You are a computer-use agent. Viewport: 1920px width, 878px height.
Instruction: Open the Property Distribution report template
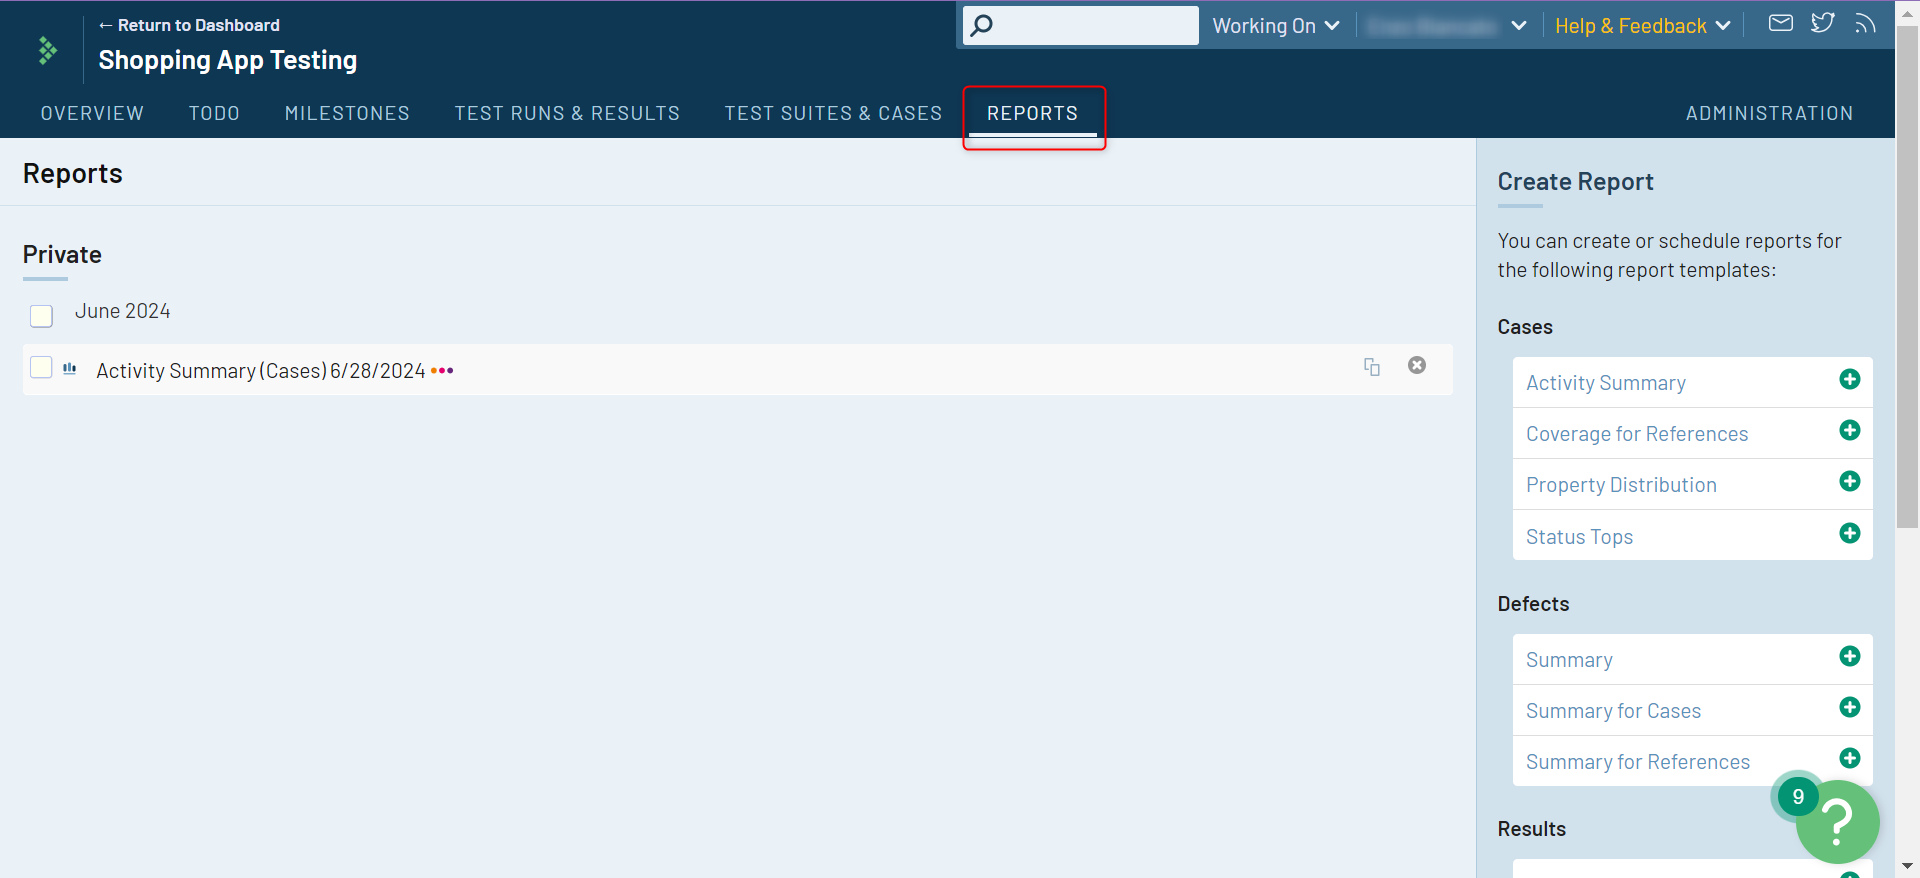click(x=1621, y=485)
